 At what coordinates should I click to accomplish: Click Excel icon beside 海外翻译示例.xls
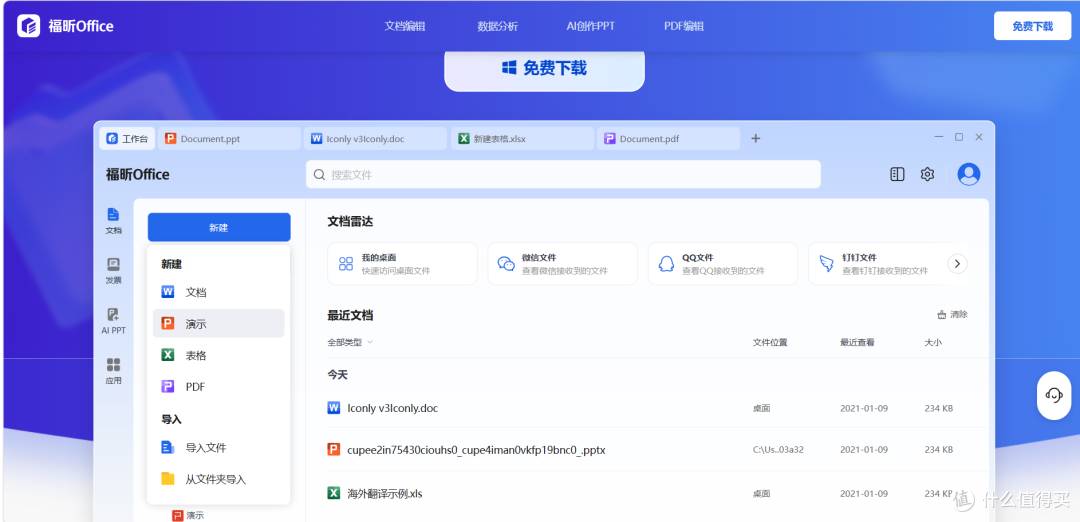(334, 493)
